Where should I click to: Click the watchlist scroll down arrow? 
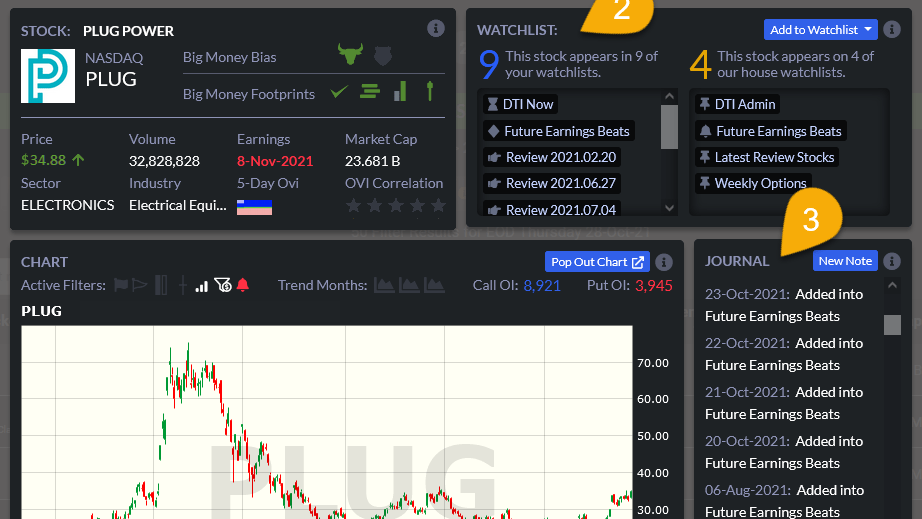pos(669,207)
